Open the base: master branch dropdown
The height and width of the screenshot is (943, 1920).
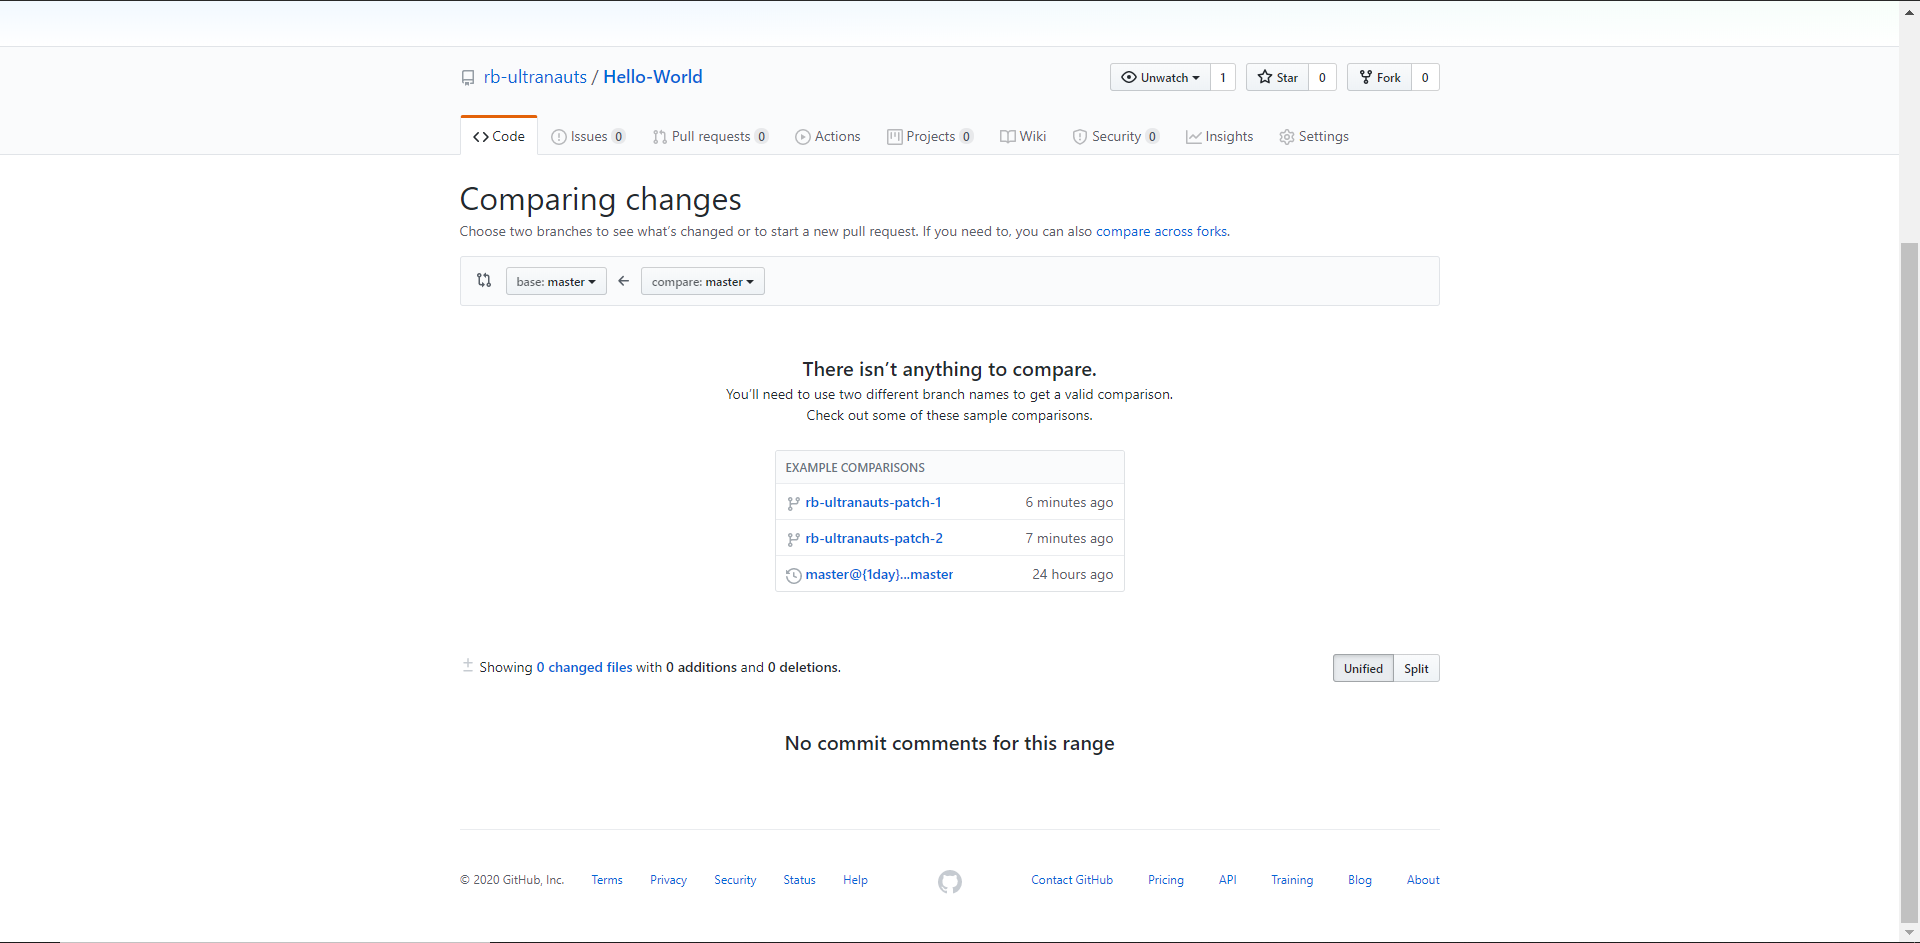556,282
